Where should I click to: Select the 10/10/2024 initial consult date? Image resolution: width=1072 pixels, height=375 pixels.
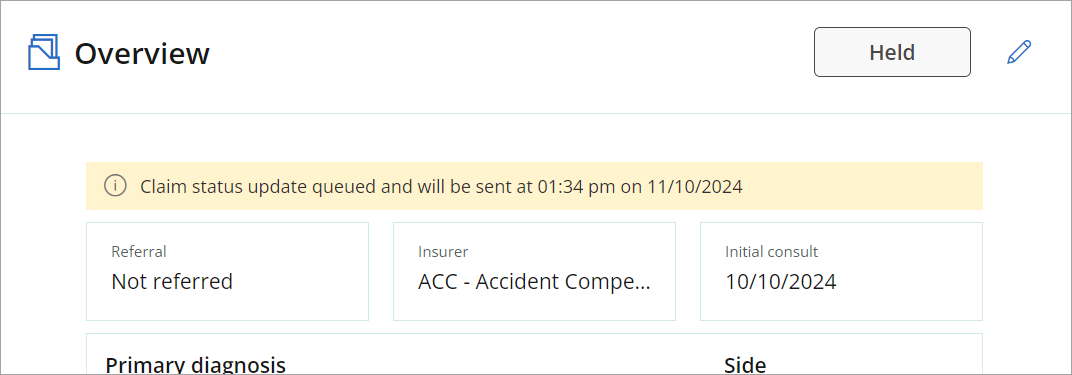[781, 281]
